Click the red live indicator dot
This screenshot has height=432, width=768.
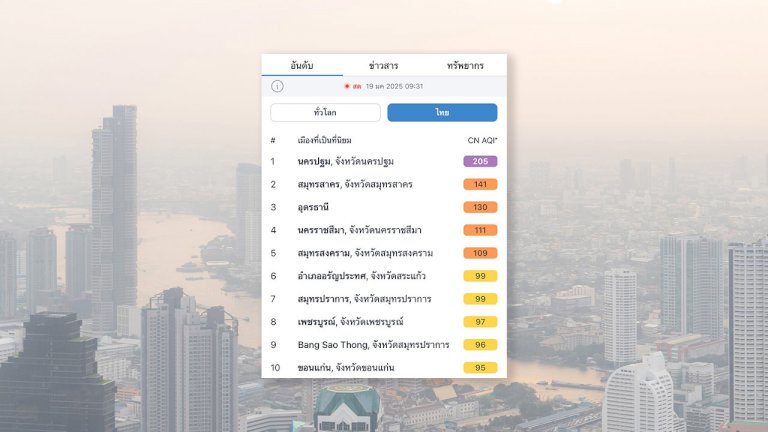[347, 87]
